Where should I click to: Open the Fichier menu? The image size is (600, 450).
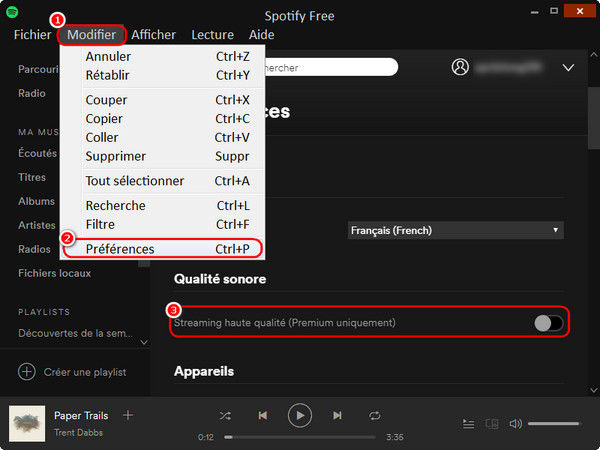[x=33, y=35]
